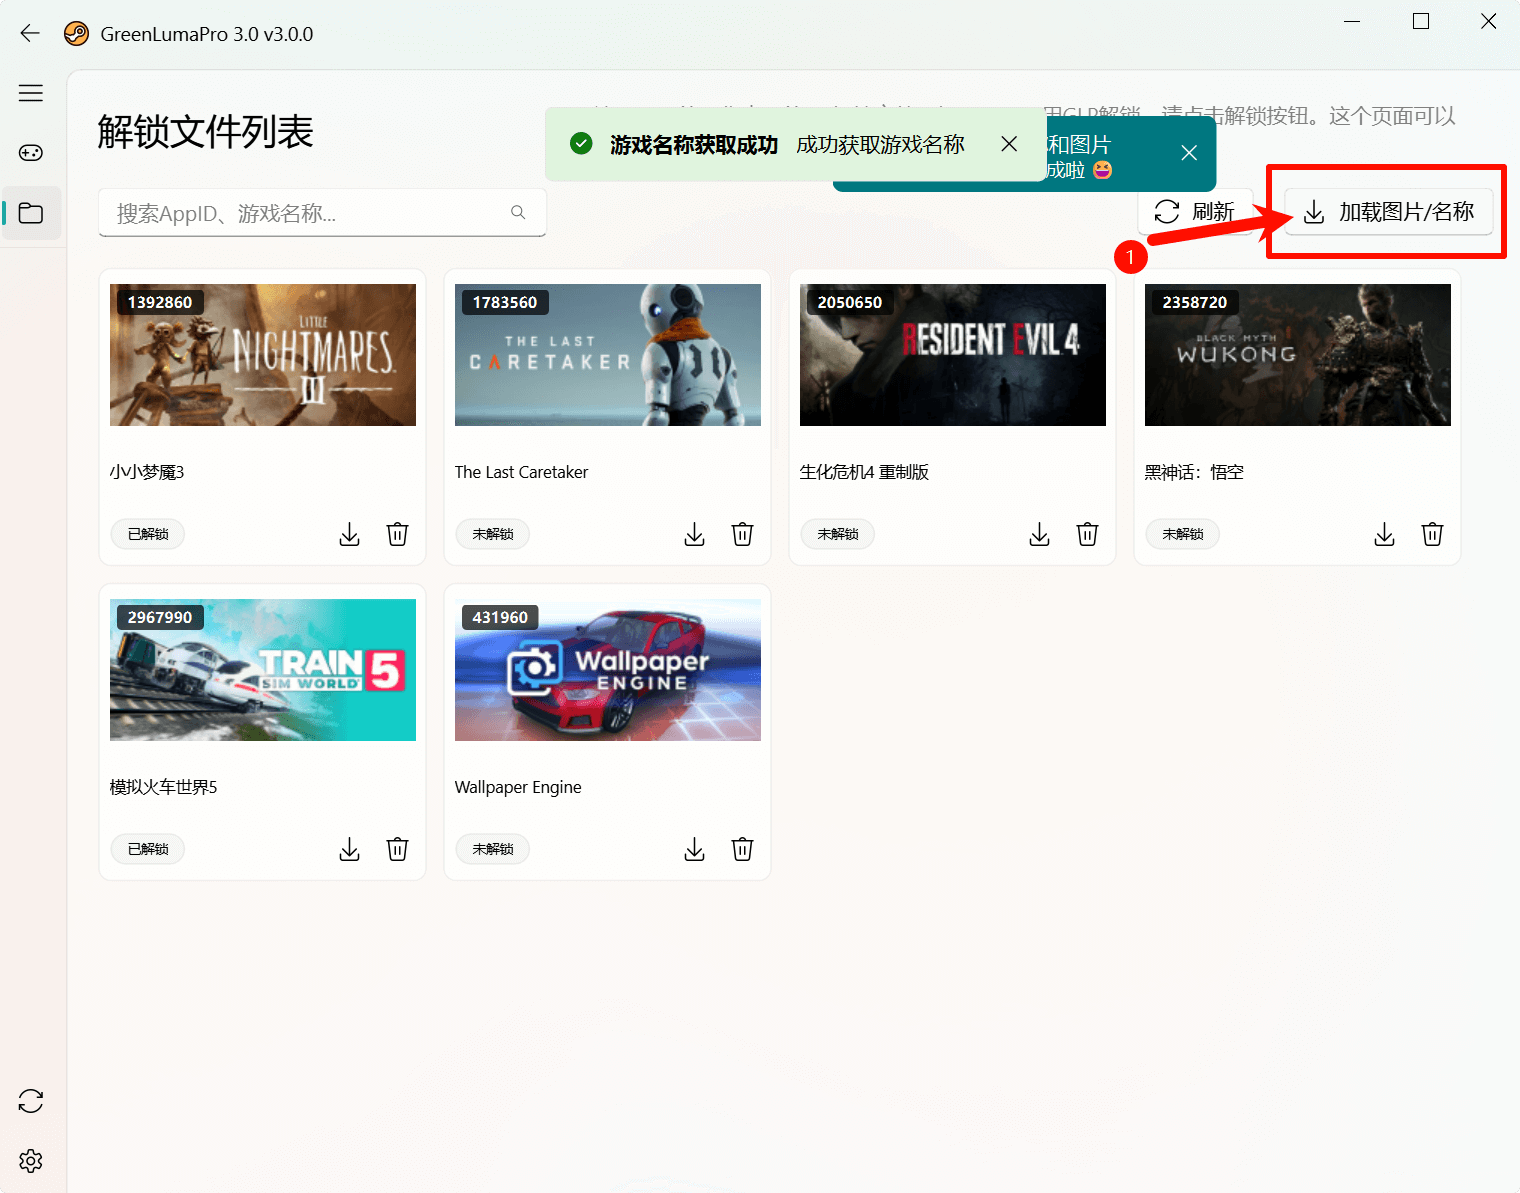The height and width of the screenshot is (1193, 1520).
Task: Delete the 黑神话：悟空 entry
Action: 1432,534
